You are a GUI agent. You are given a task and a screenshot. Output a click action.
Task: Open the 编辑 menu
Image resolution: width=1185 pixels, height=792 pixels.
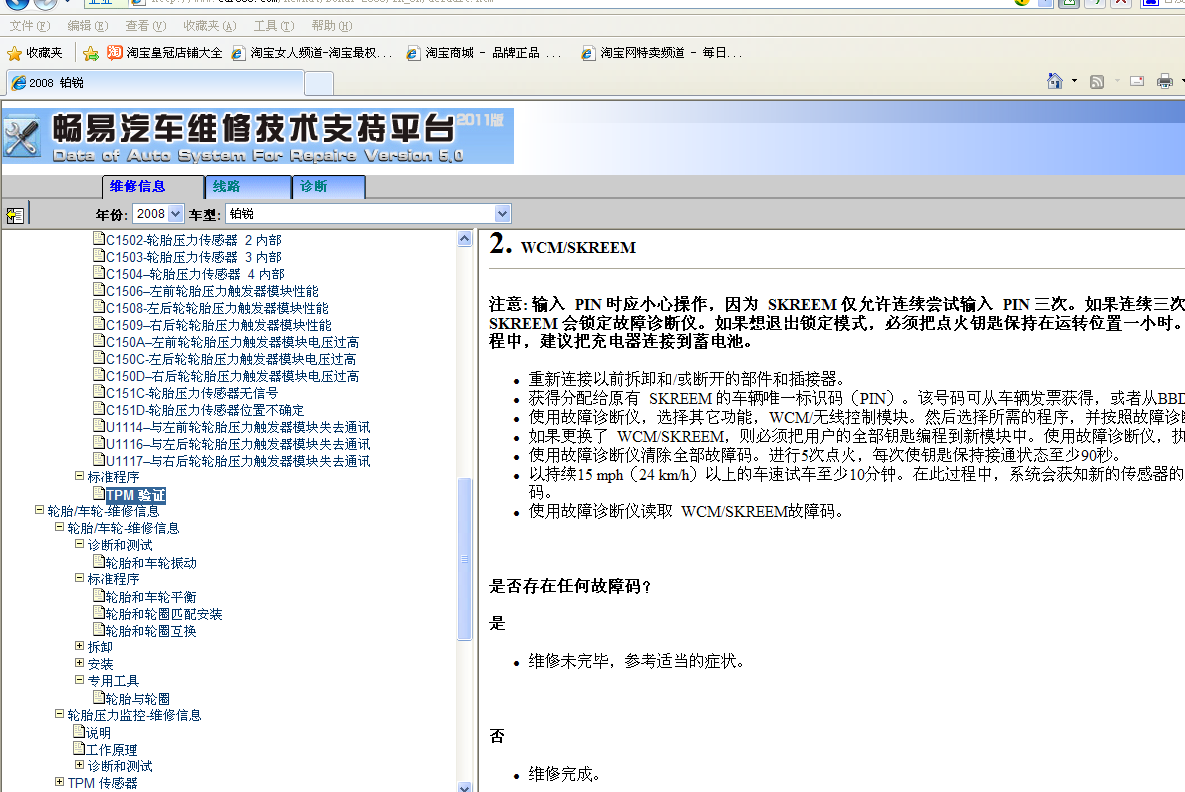pos(88,26)
